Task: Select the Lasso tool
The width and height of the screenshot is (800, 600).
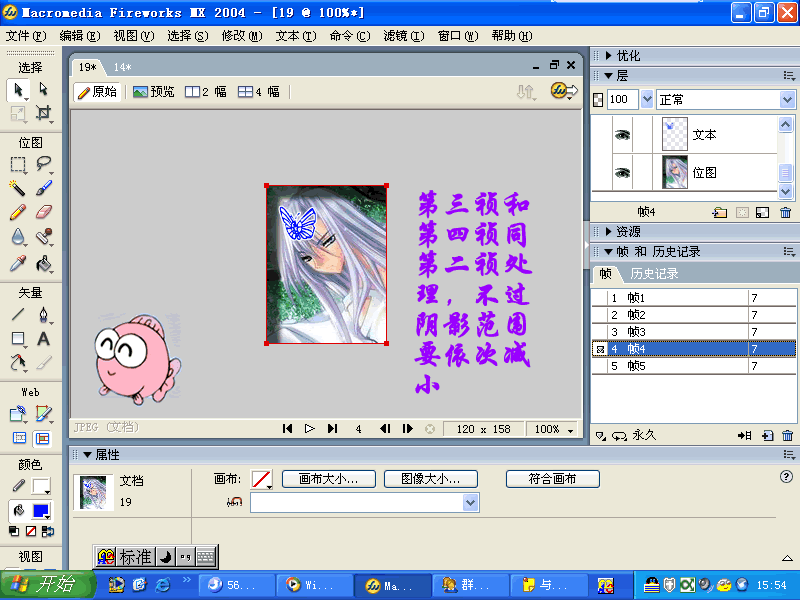Action: pos(44,164)
